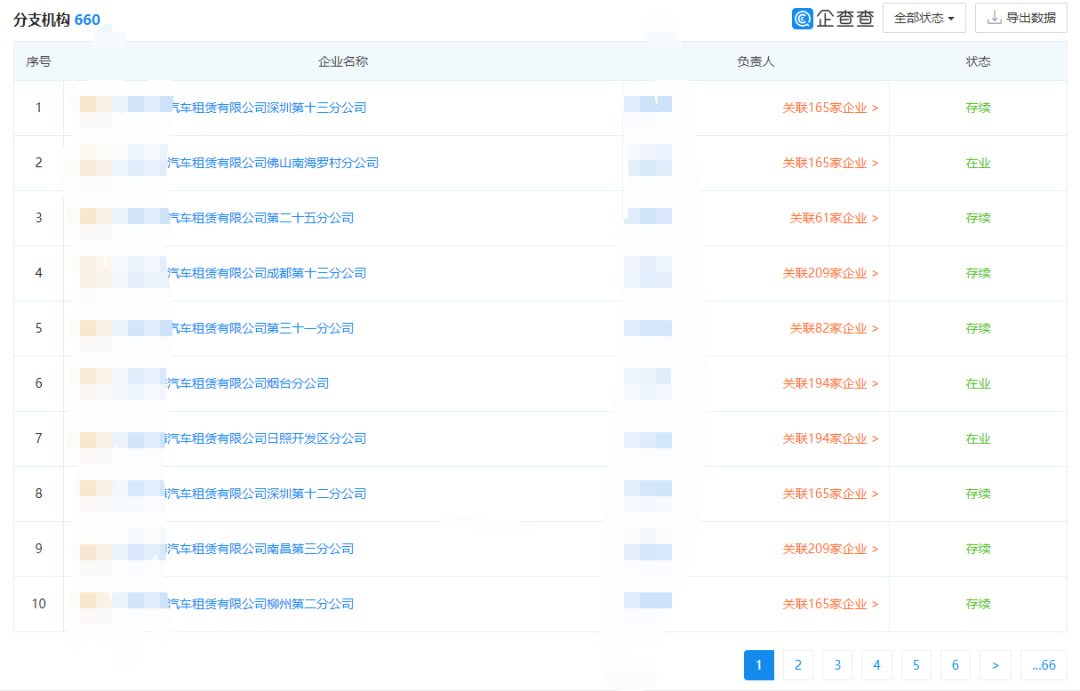The width and height of the screenshot is (1080, 691).
Task: Open the 柳州第二分公司 company link
Action: 260,604
